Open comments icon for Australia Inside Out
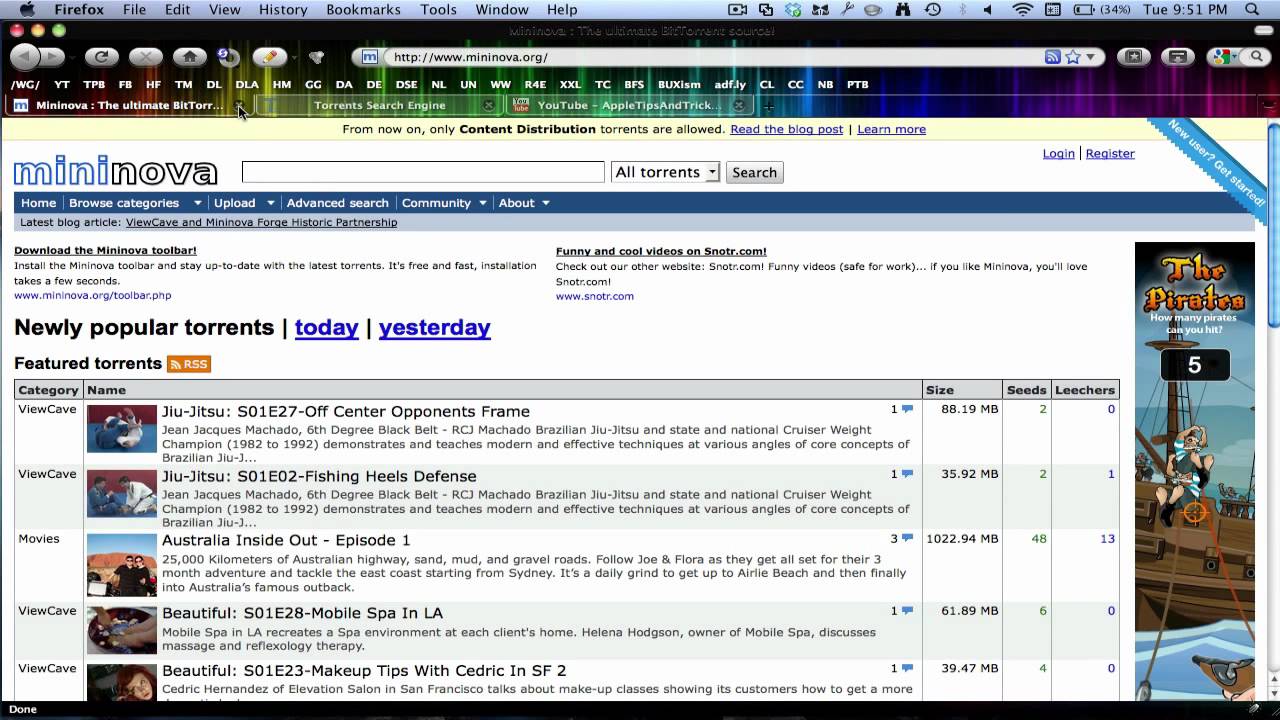Viewport: 1280px width, 720px height. [x=907, y=539]
